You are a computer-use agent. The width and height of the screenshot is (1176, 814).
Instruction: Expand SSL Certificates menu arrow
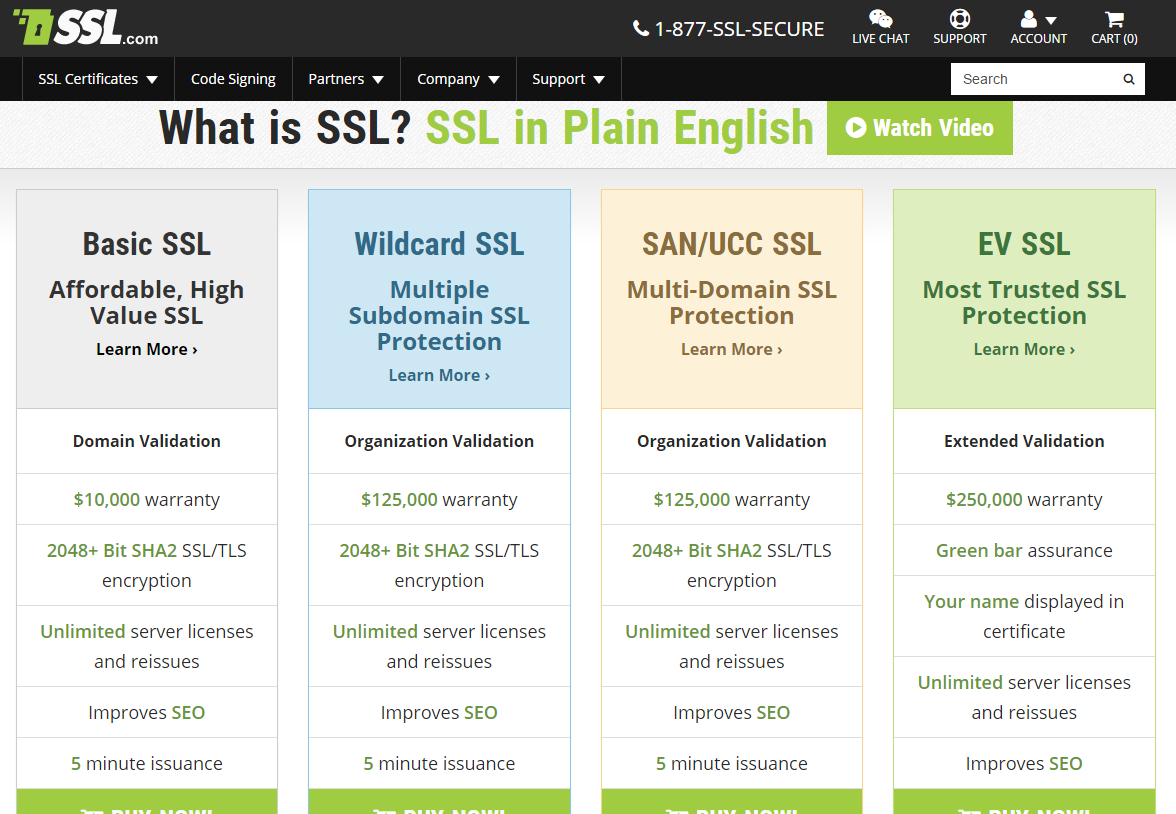point(152,80)
